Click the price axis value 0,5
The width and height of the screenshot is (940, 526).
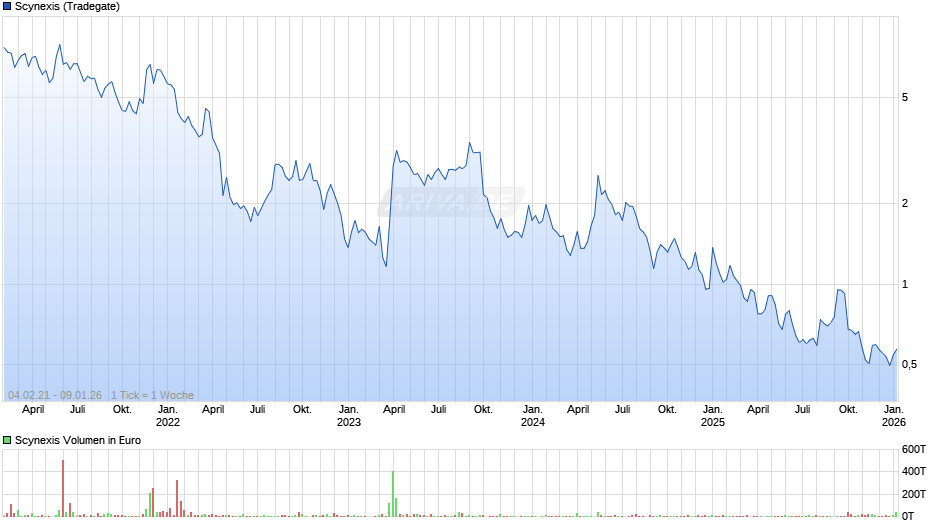pos(909,365)
